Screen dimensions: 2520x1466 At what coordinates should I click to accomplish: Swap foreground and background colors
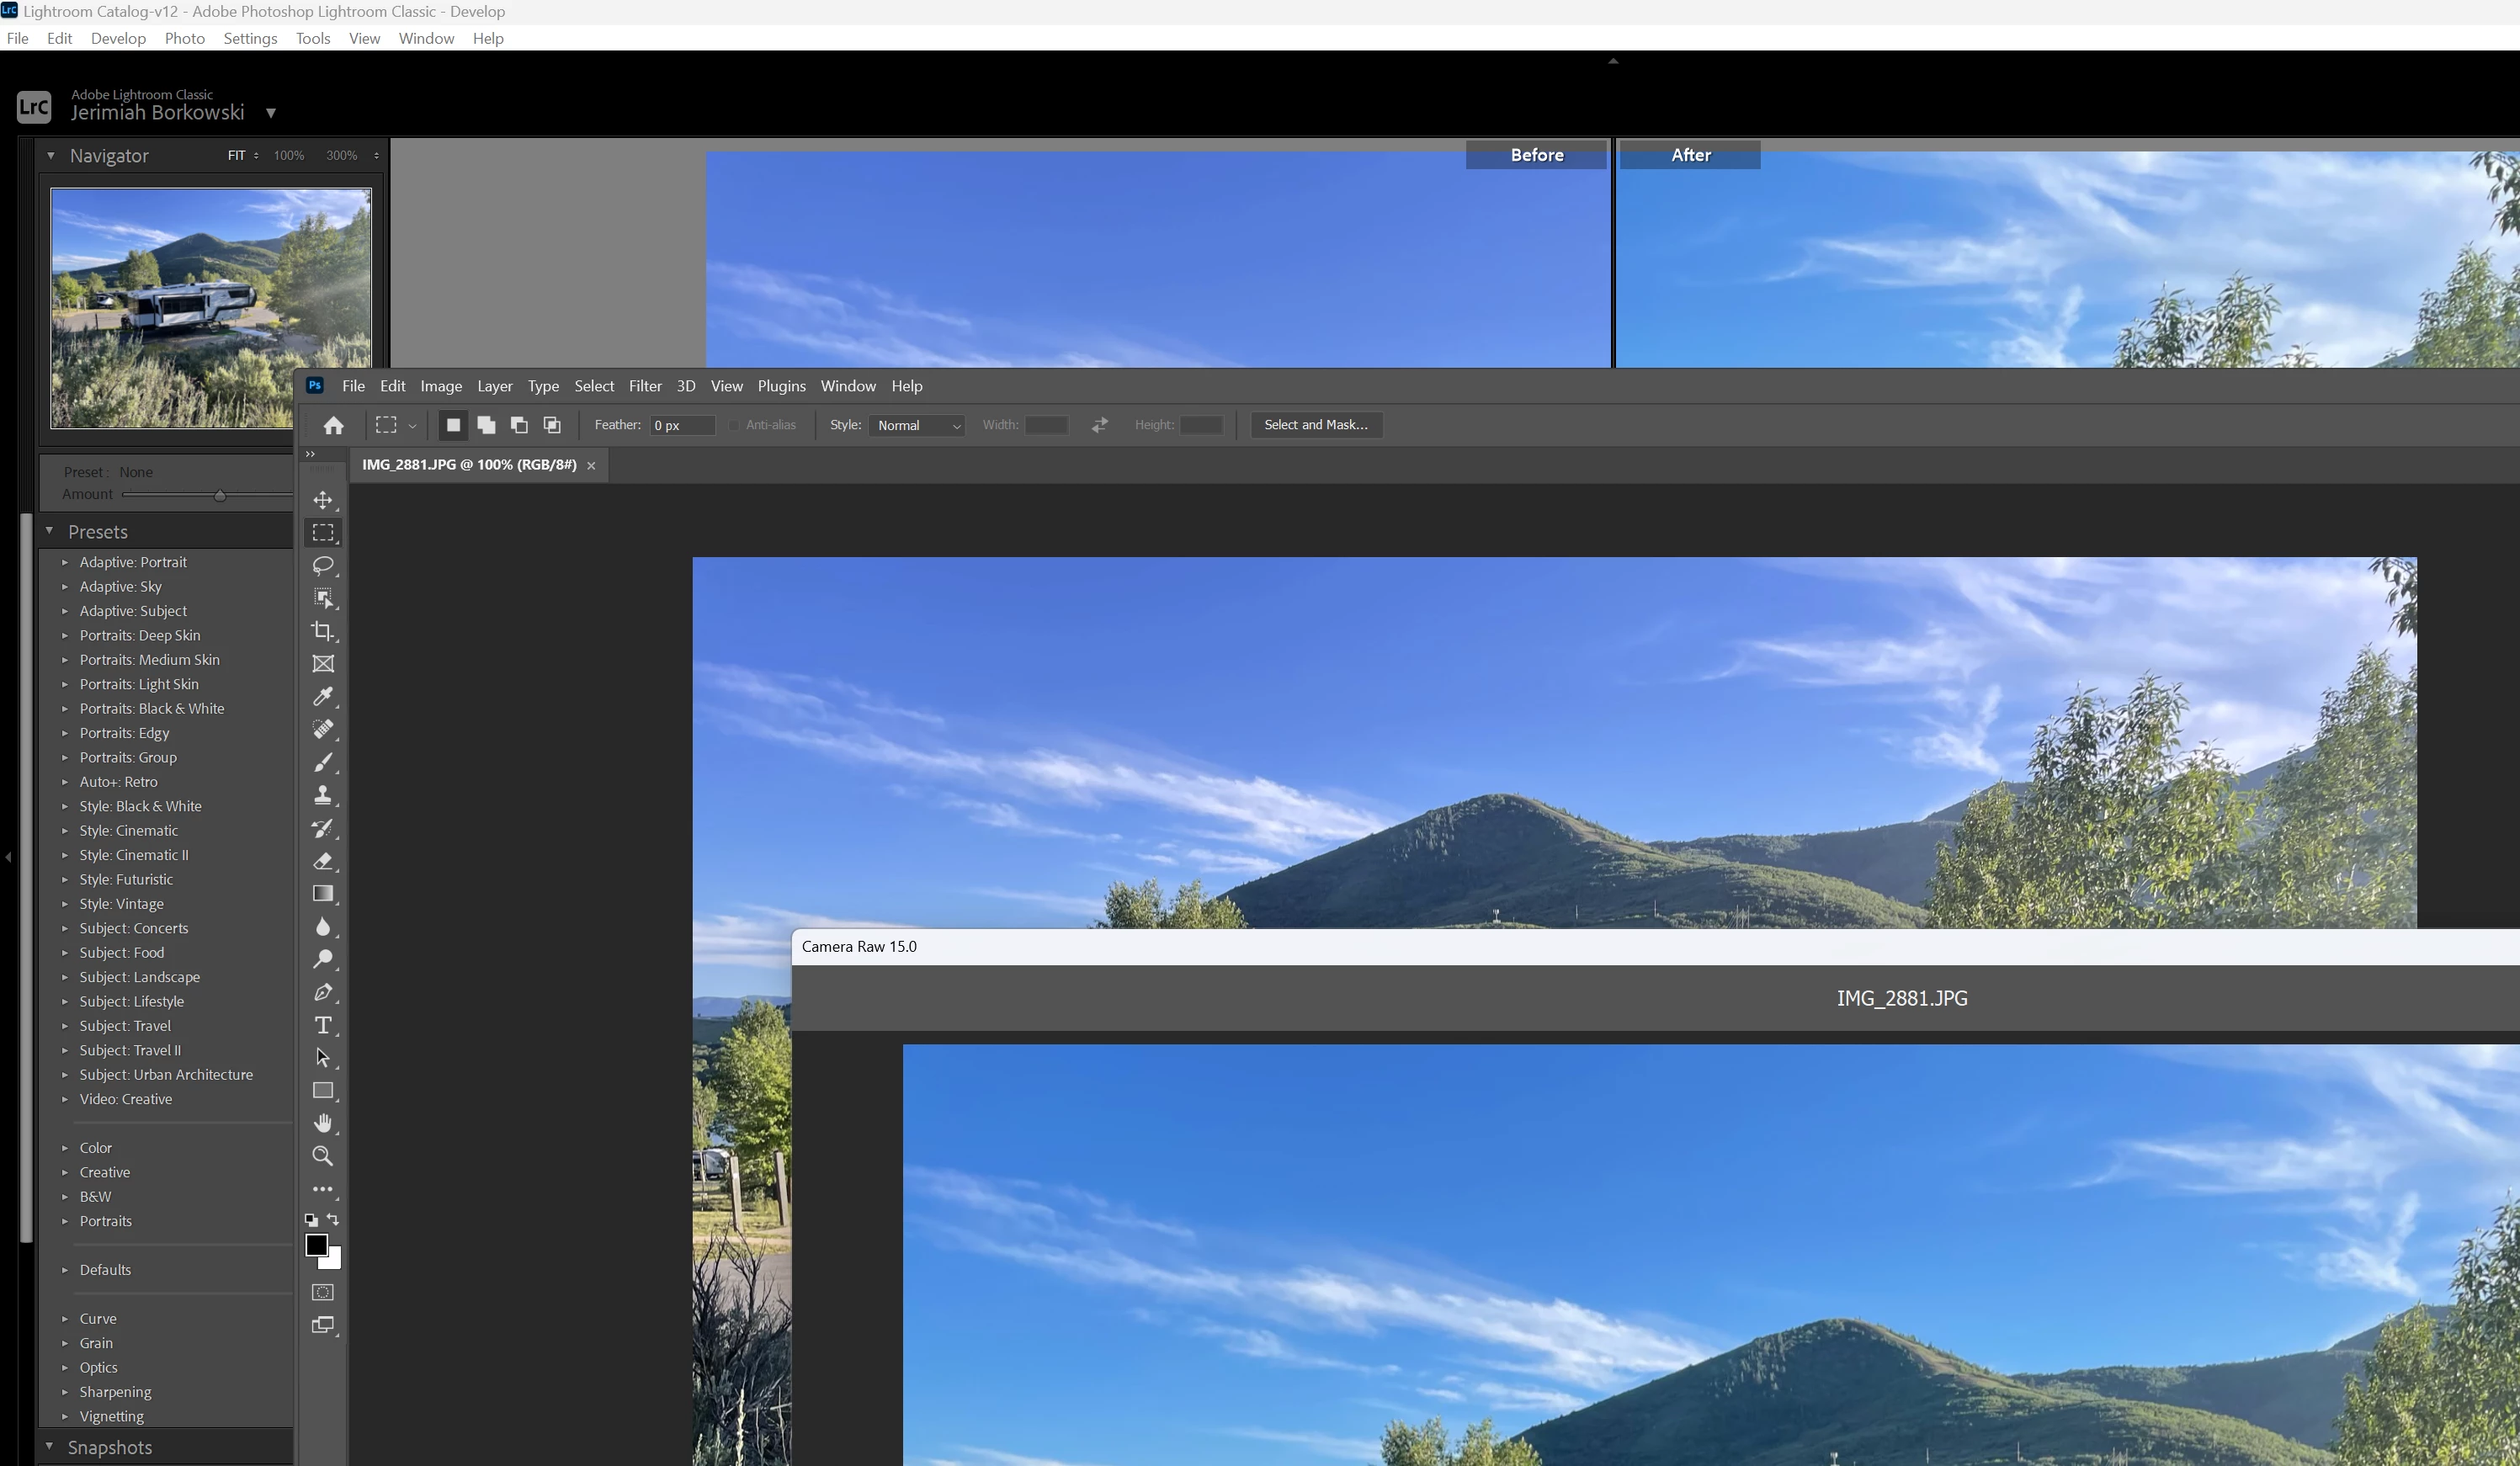coord(333,1219)
